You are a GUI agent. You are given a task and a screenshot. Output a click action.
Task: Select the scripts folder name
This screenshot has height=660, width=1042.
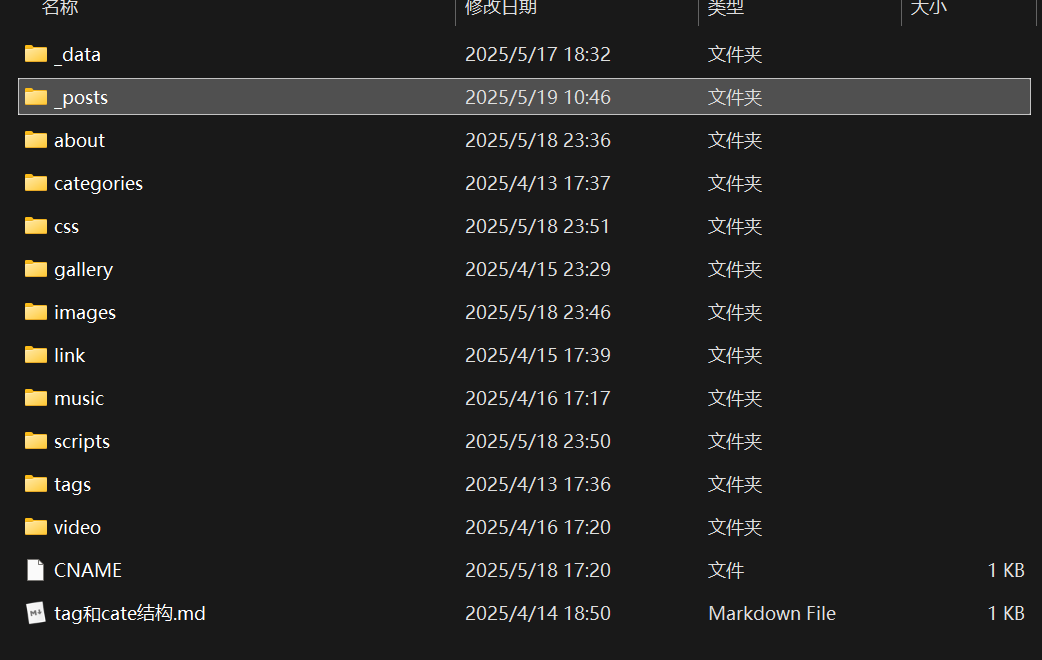click(x=82, y=441)
